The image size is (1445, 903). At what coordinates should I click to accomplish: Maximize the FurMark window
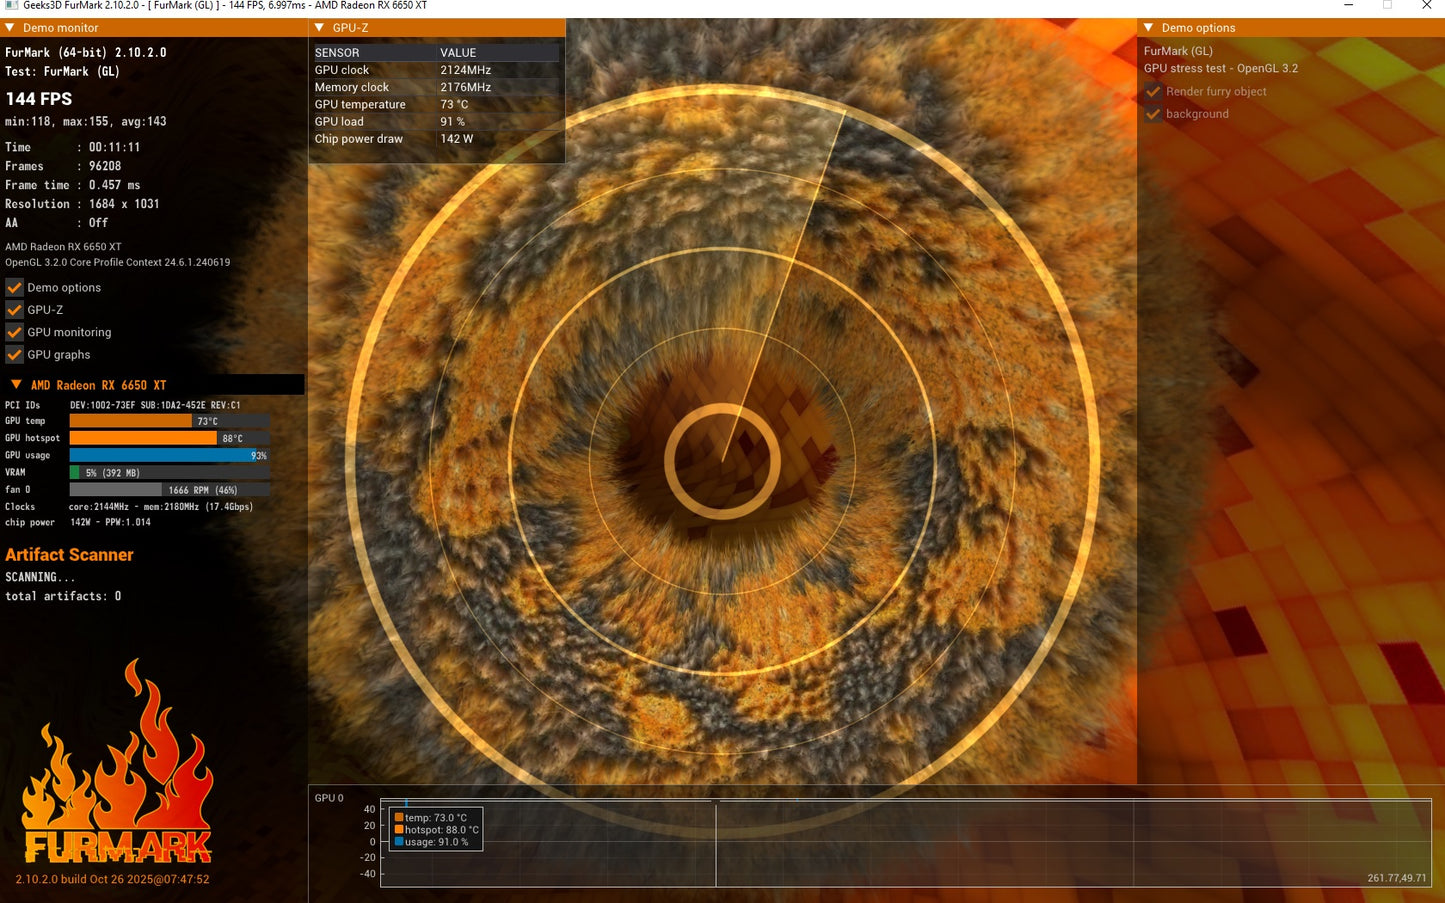(x=1387, y=5)
